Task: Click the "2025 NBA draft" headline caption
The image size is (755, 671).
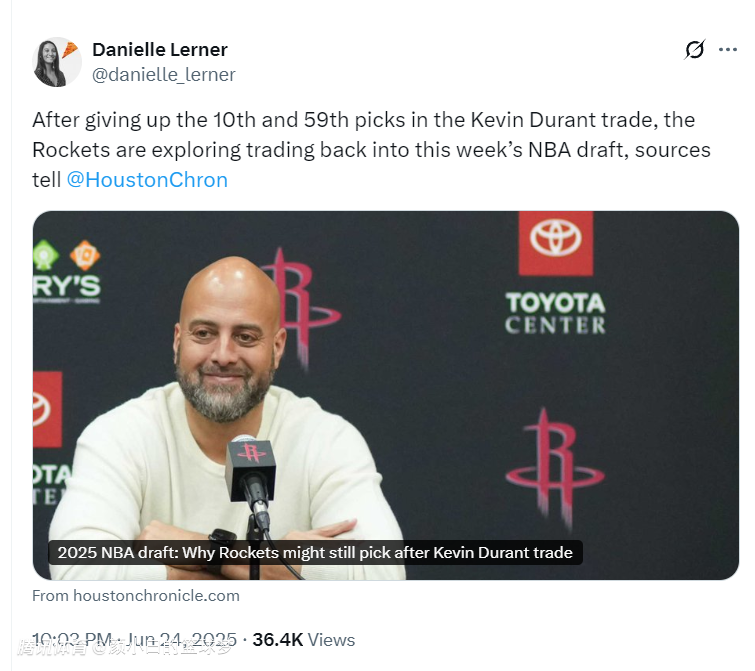Action: 315,552
